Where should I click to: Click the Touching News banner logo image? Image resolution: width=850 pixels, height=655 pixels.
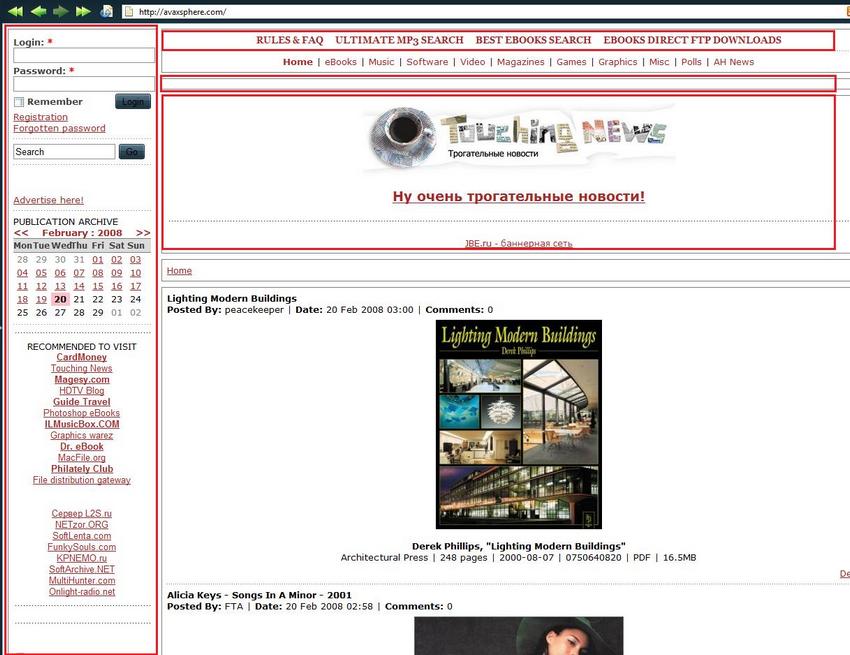pyautogui.click(x=519, y=137)
